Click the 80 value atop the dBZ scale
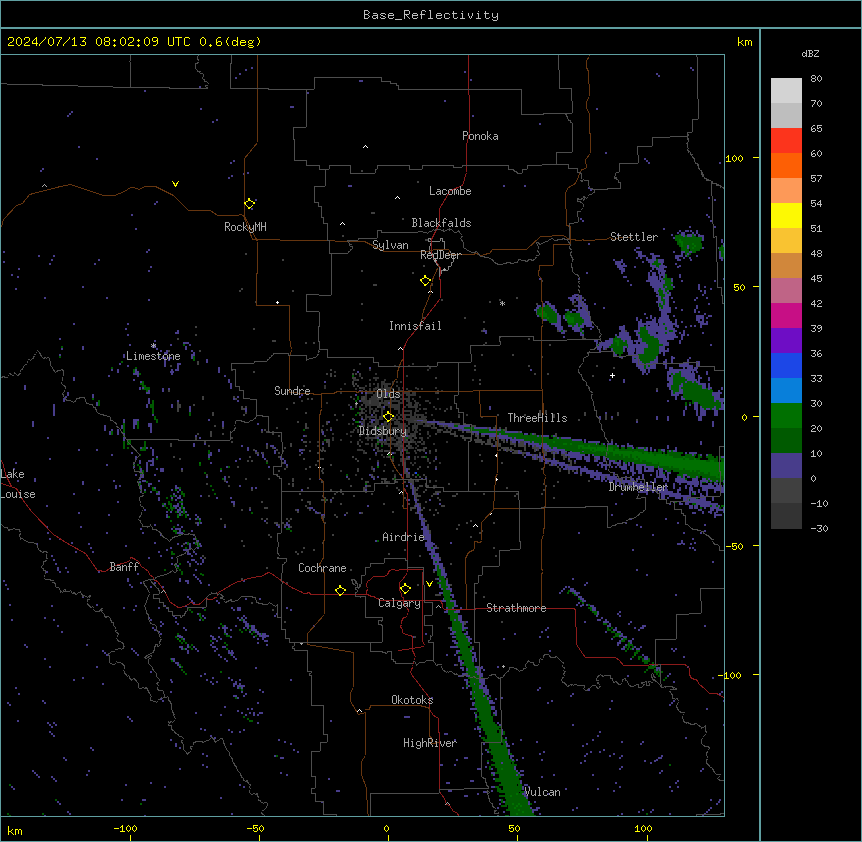Image resolution: width=862 pixels, height=842 pixels. pos(816,79)
